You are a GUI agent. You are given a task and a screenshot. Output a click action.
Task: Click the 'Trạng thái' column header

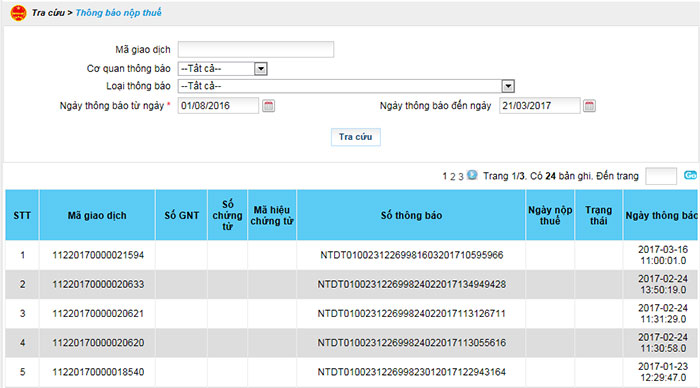599,215
